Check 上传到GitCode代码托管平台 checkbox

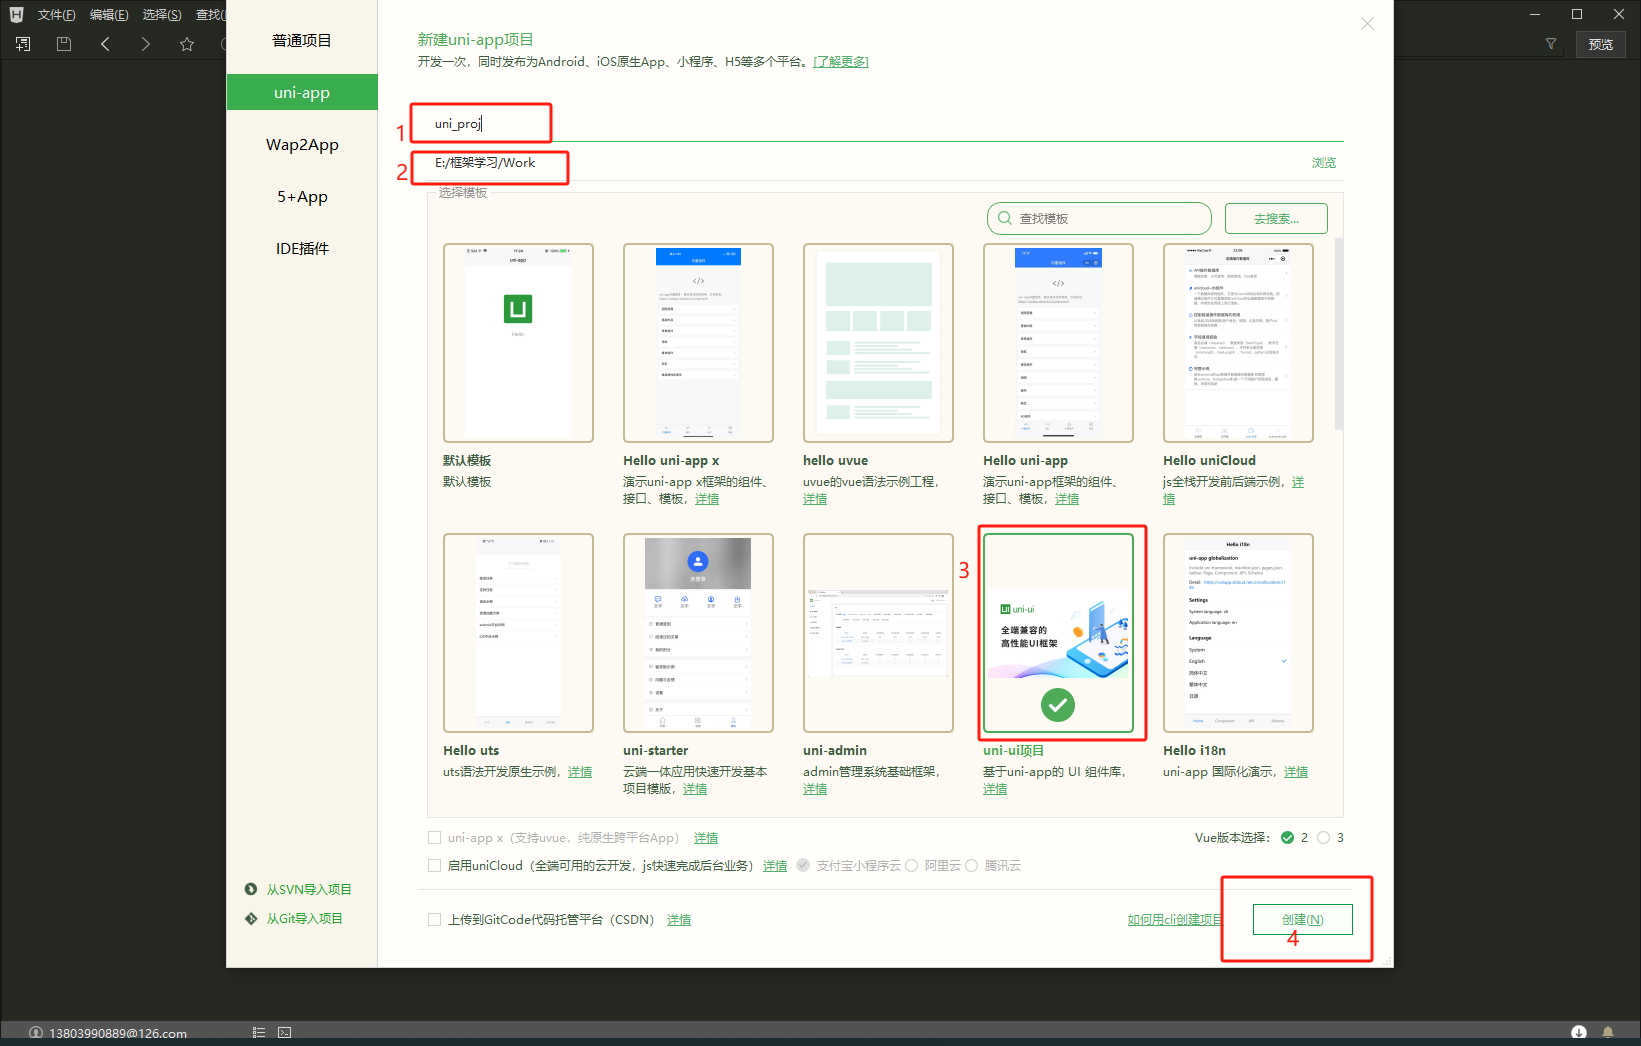434,920
